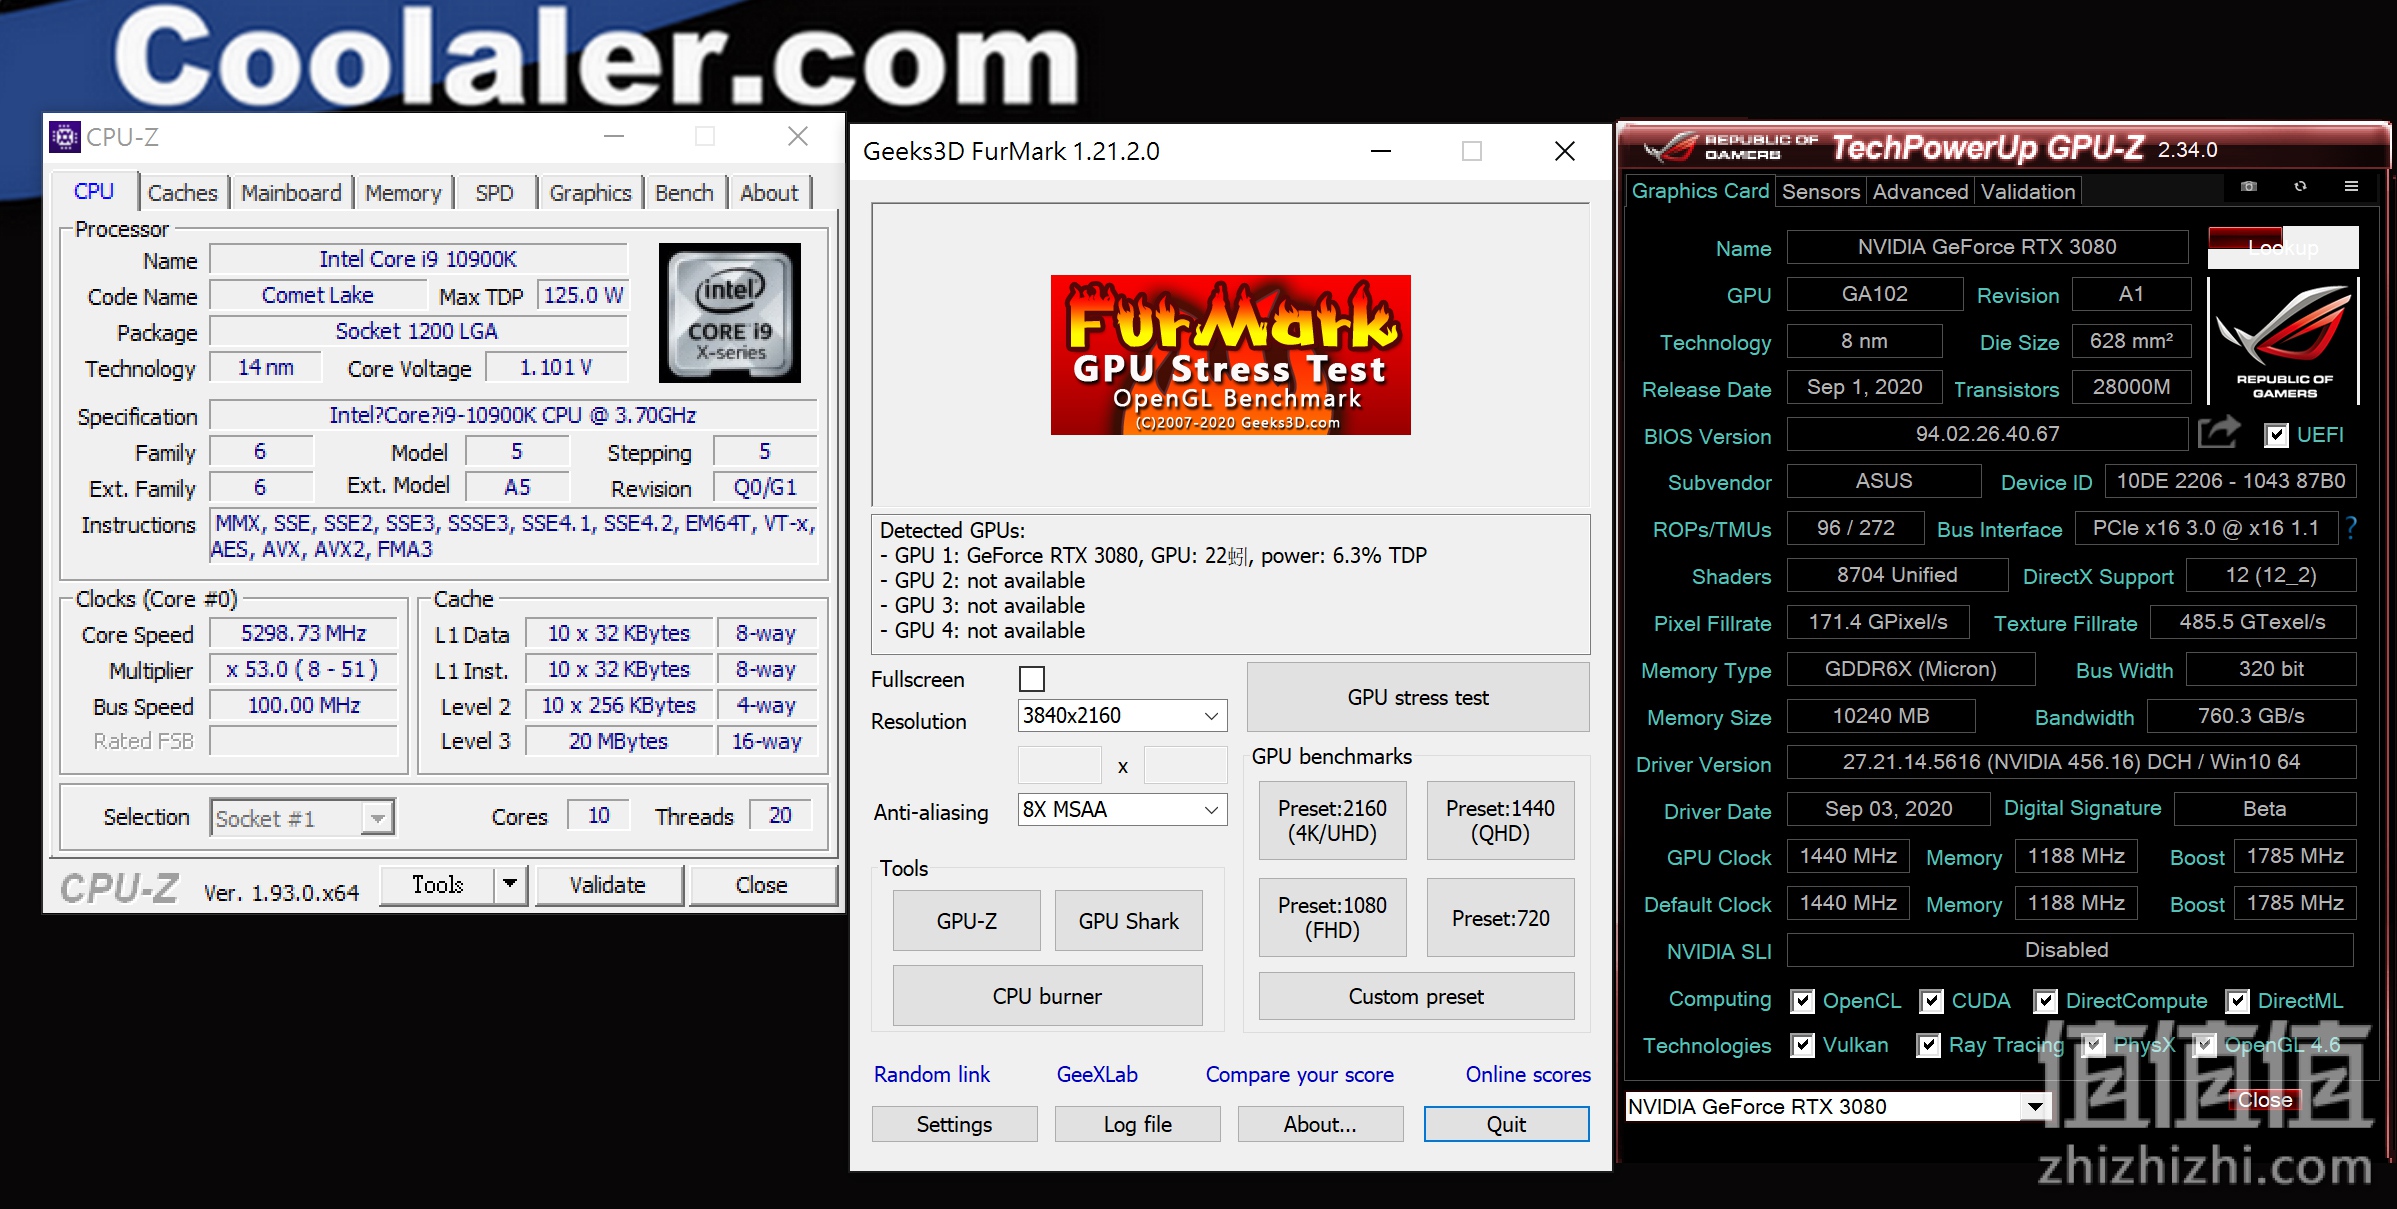
Task: Toggle the UEFI checkbox
Action: 2276,435
